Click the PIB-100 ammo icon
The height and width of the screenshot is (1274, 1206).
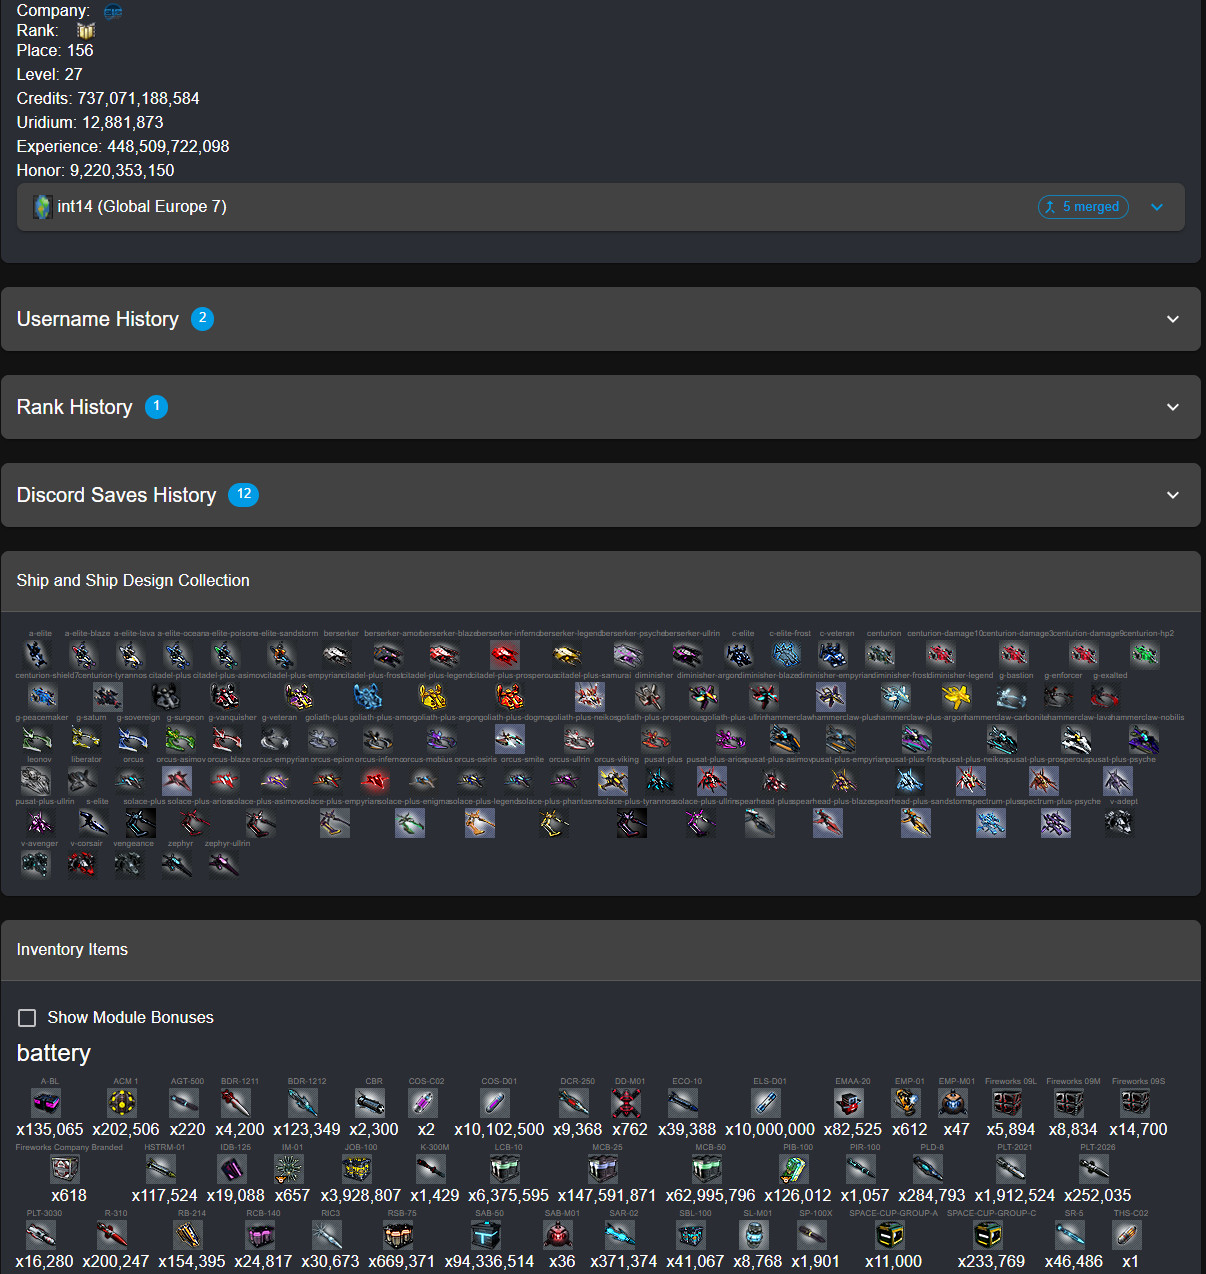pos(794,1168)
